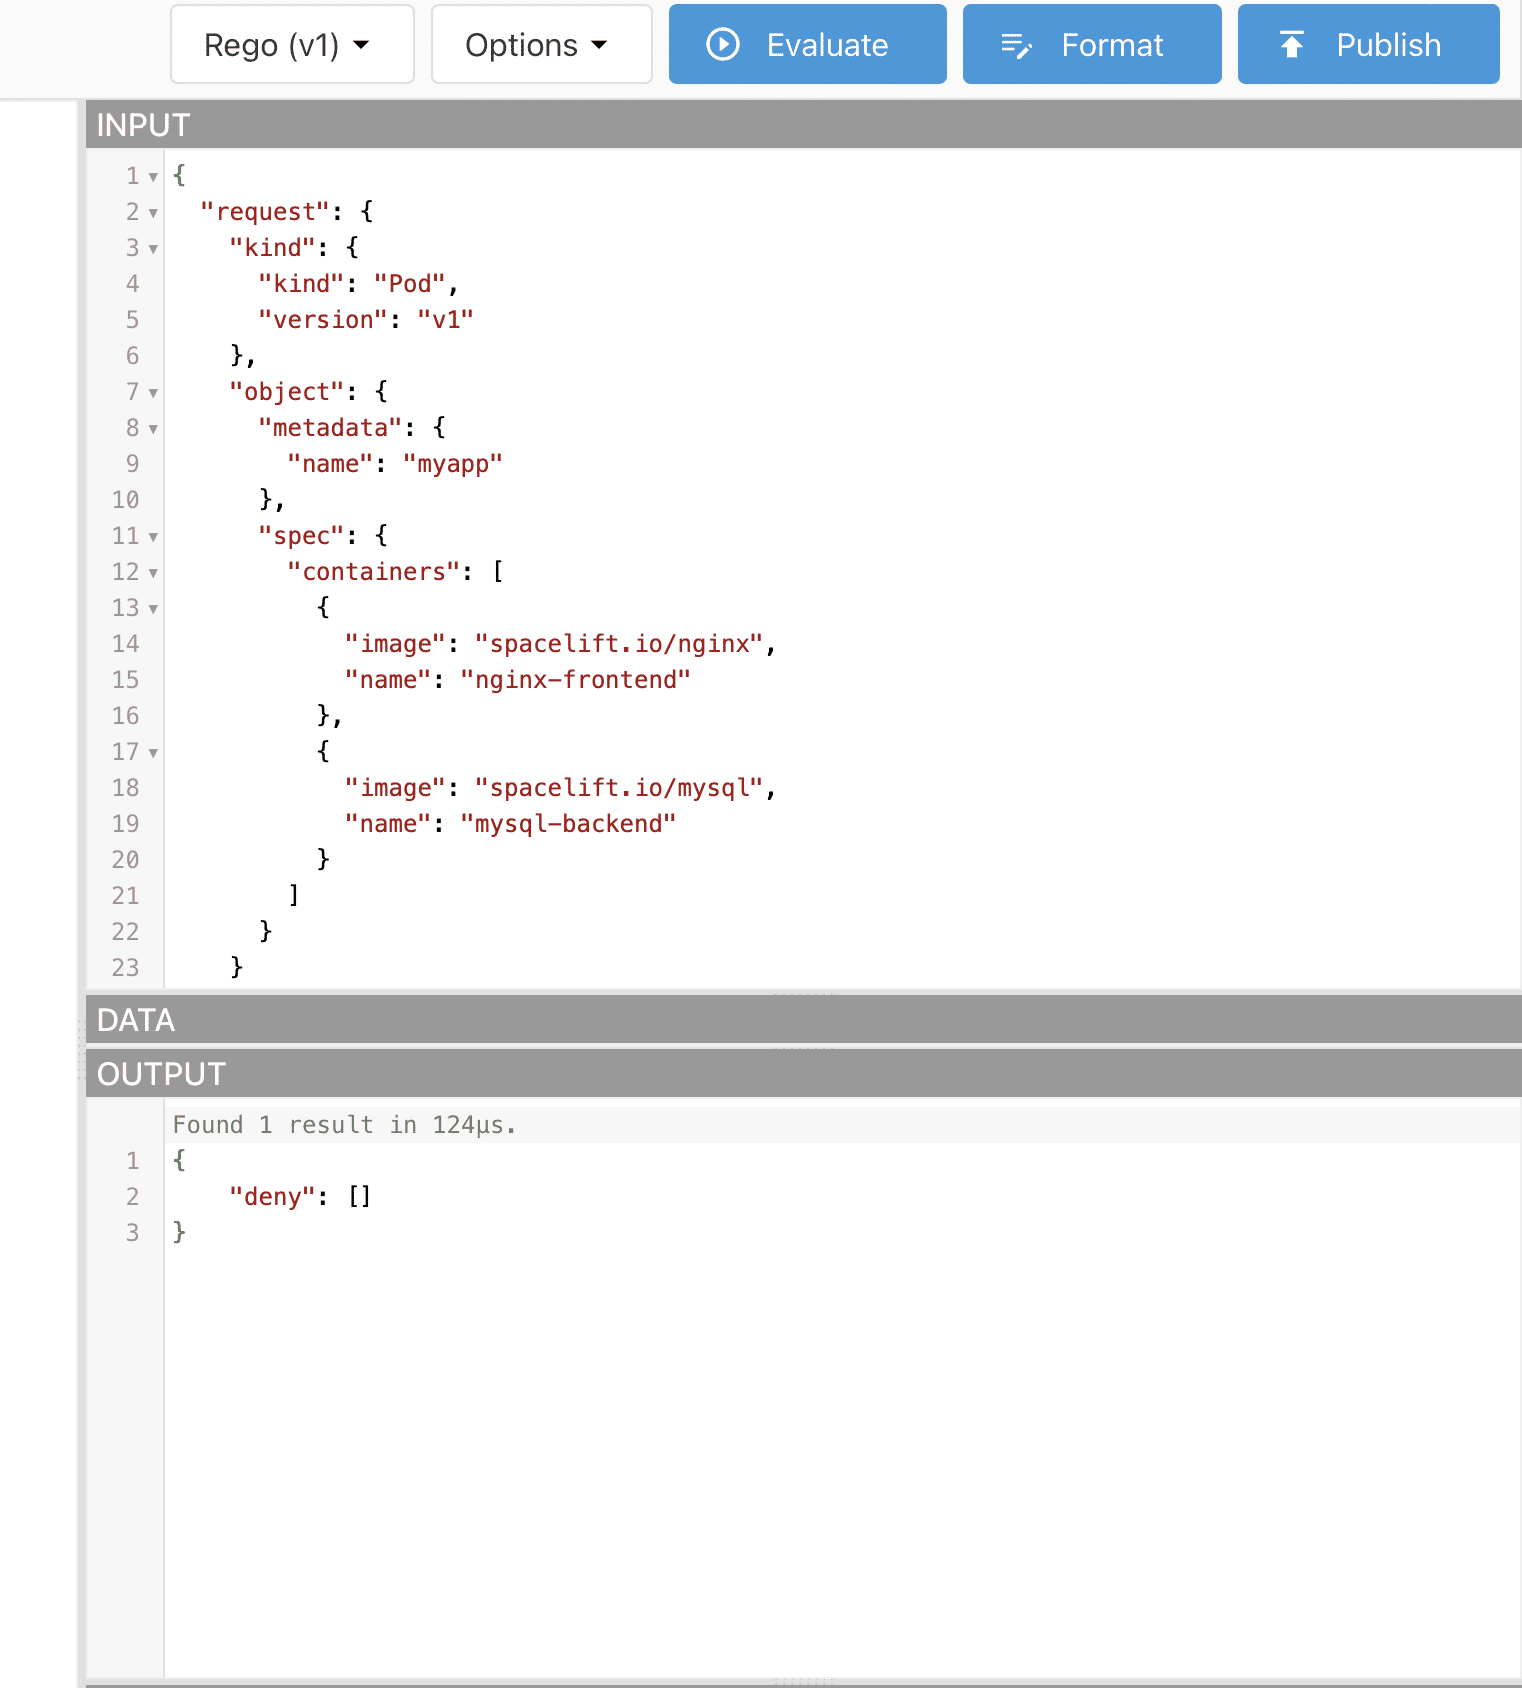Place cursor on "spacelift.io/nginx" image value
The image size is (1522, 1688).
(x=619, y=644)
